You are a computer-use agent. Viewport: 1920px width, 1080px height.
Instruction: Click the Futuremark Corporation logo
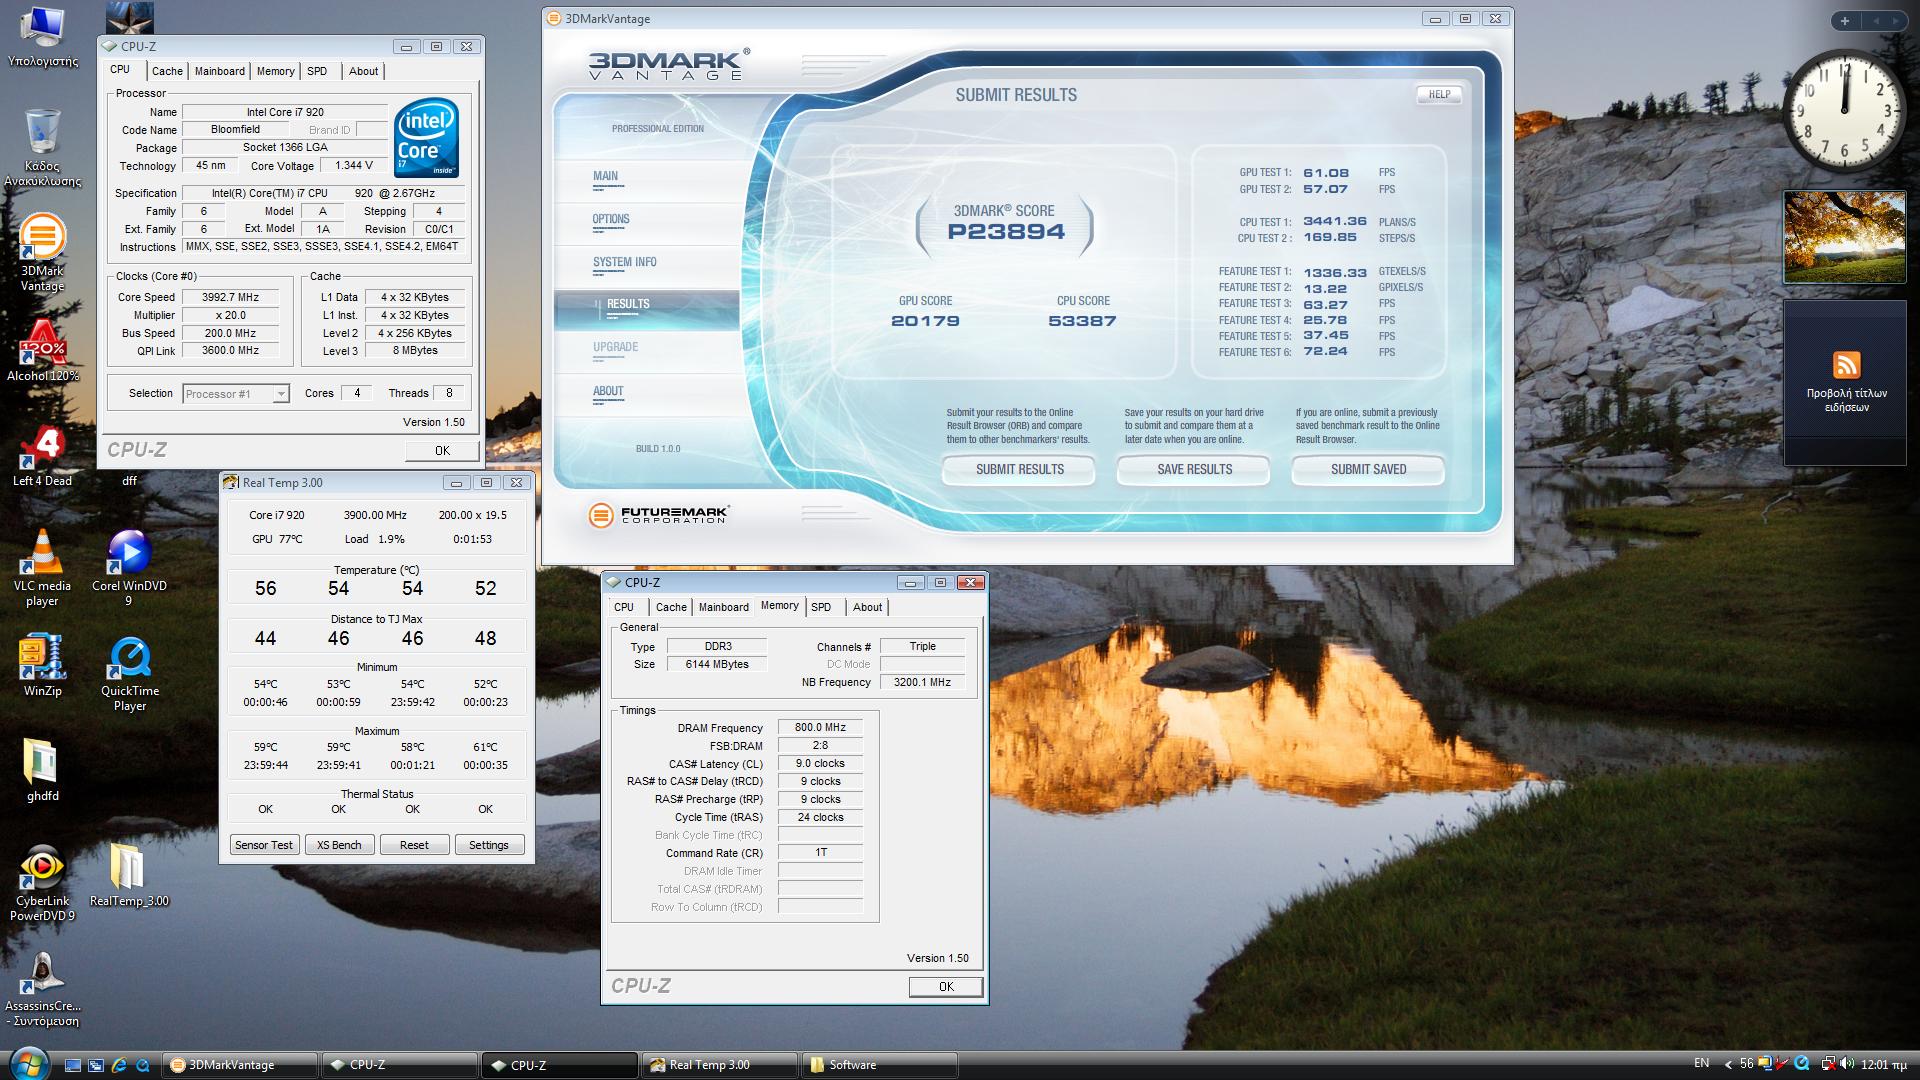(x=659, y=515)
